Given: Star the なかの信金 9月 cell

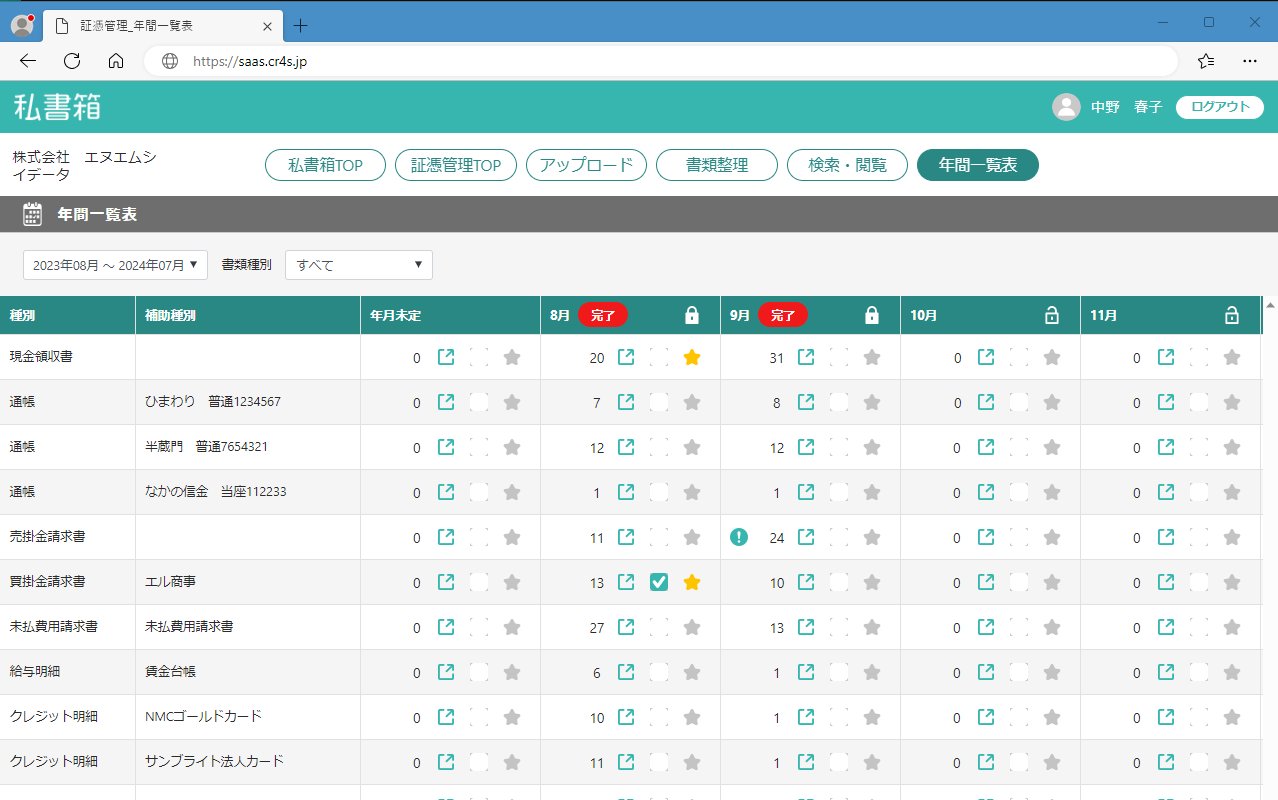Looking at the screenshot, I should pyautogui.click(x=872, y=492).
